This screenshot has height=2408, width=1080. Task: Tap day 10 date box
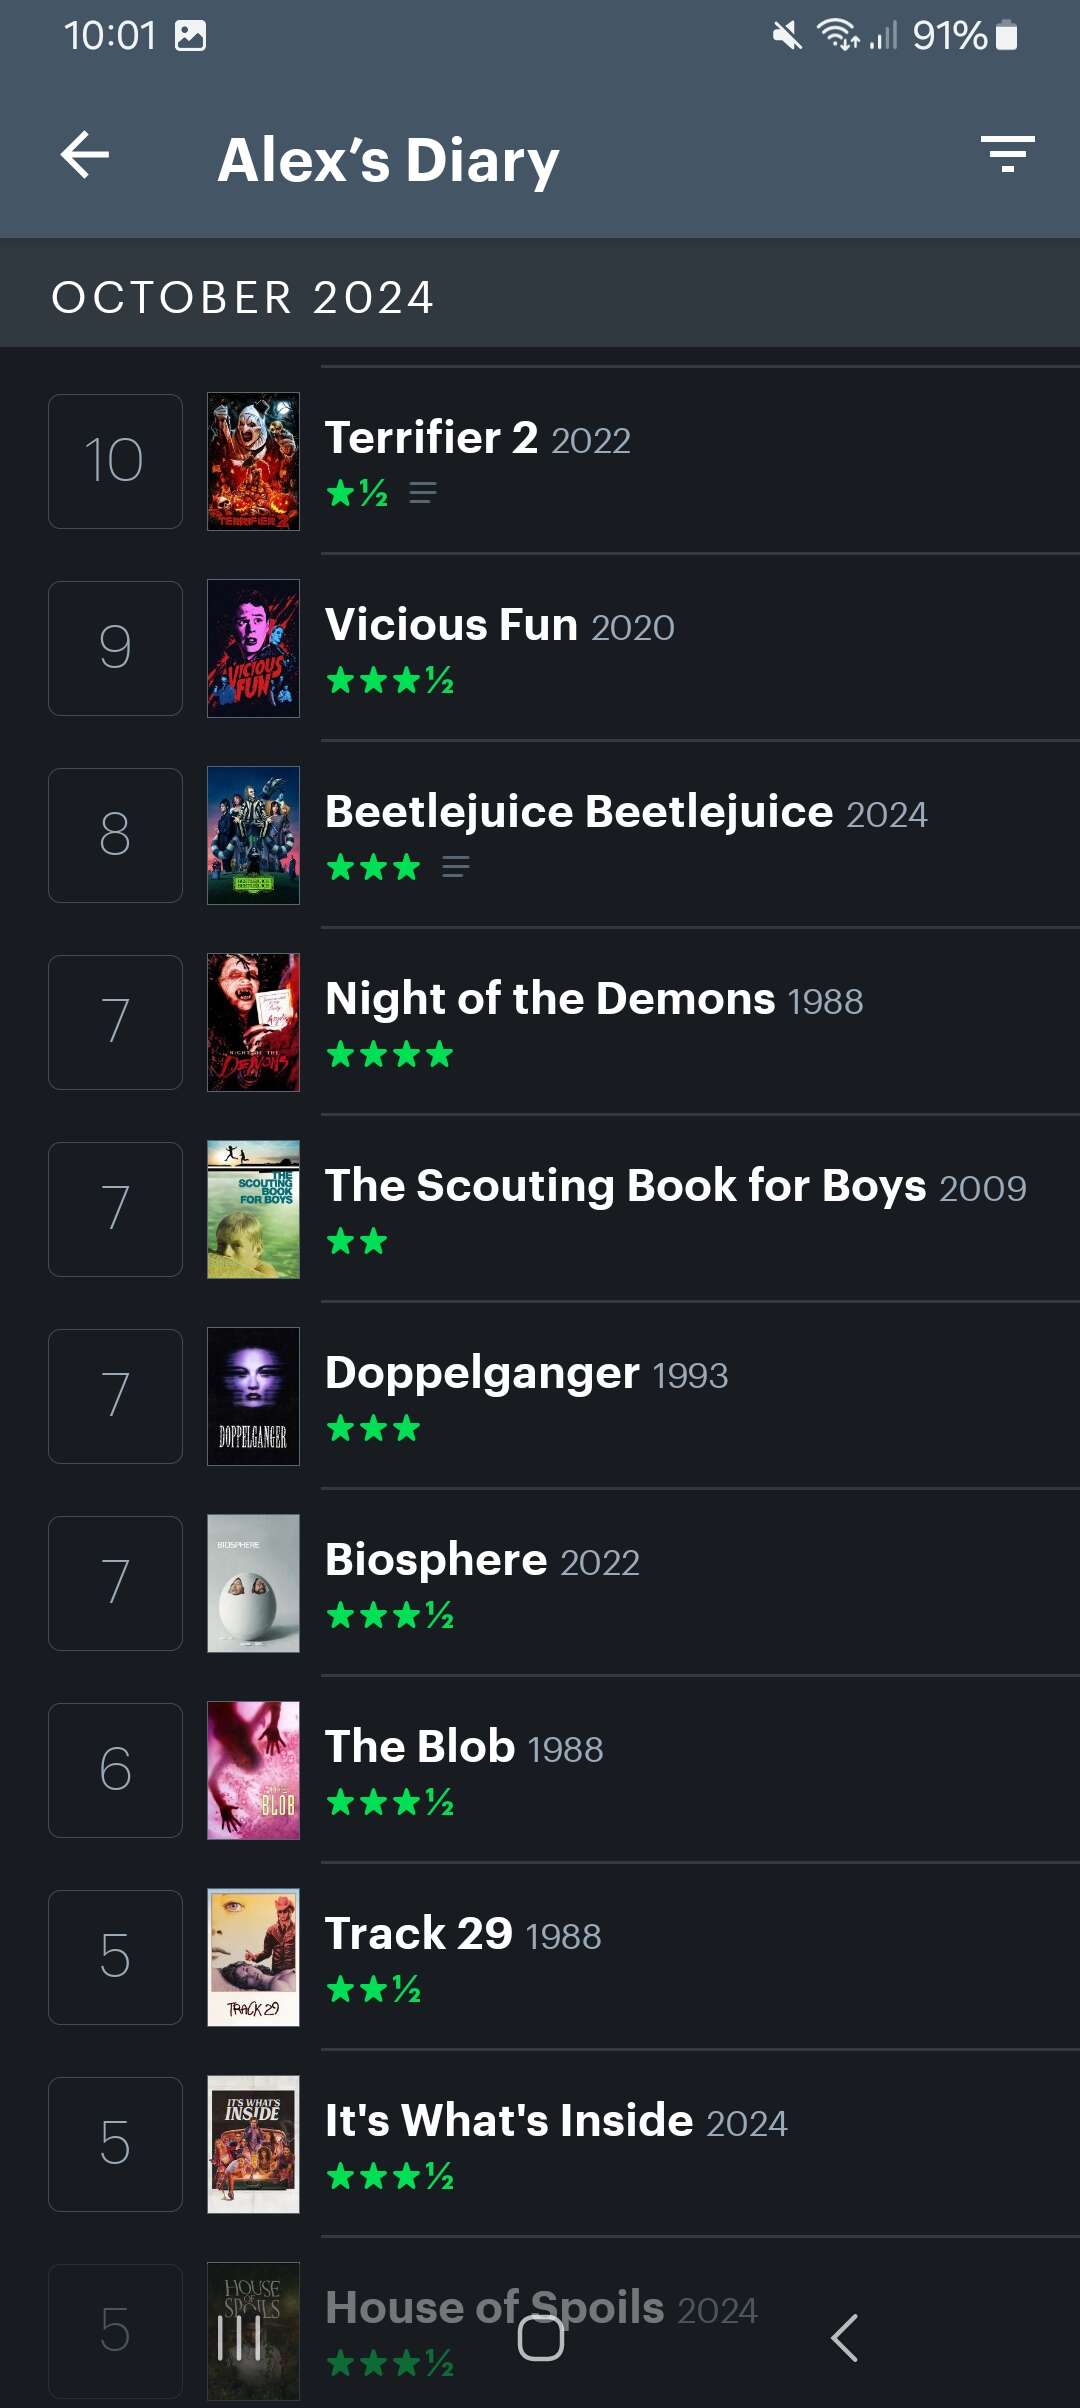click(115, 461)
